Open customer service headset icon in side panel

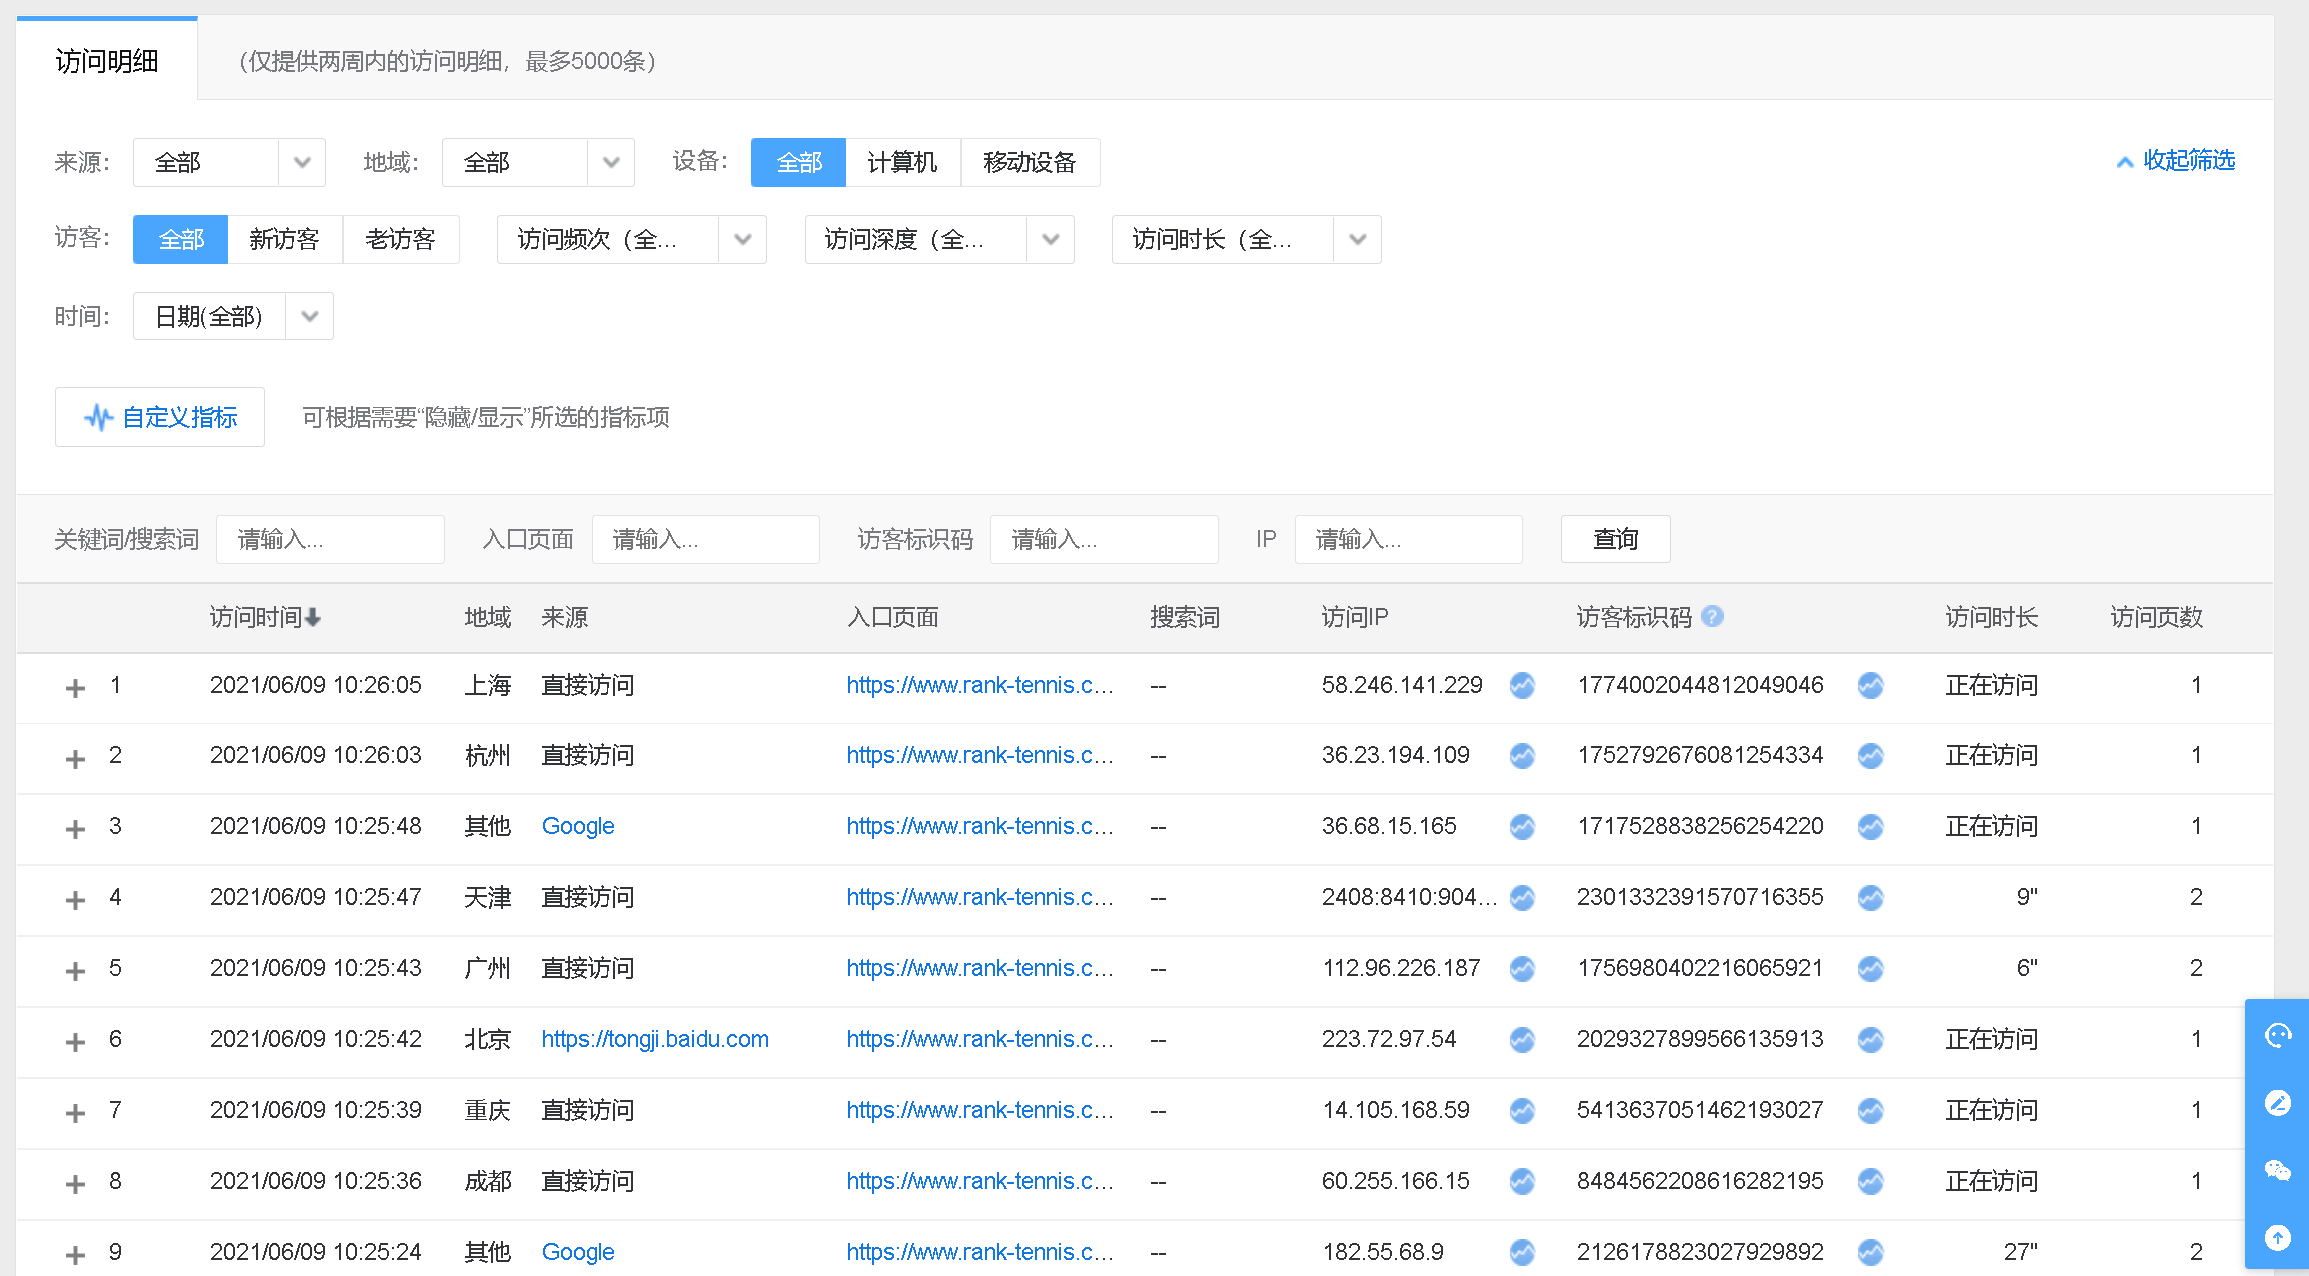pos(2277,1035)
